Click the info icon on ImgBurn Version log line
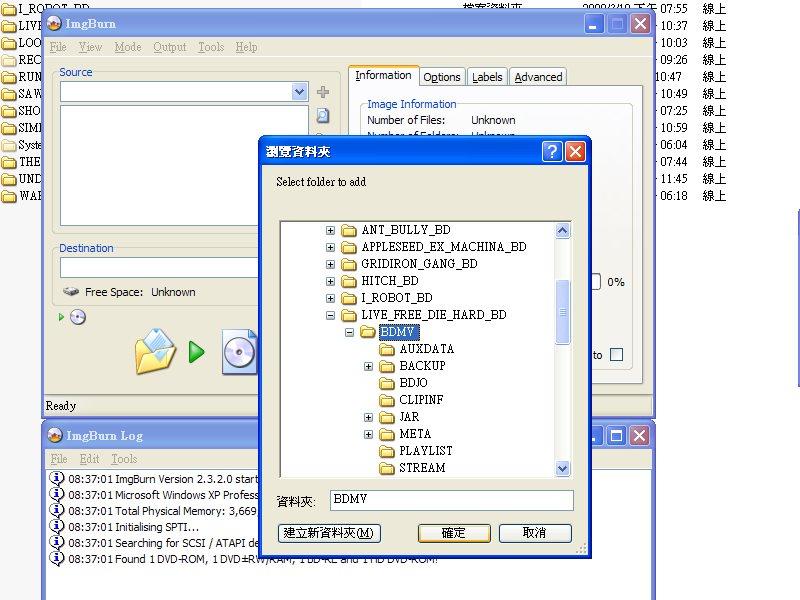The width and height of the screenshot is (800, 600). [57, 479]
